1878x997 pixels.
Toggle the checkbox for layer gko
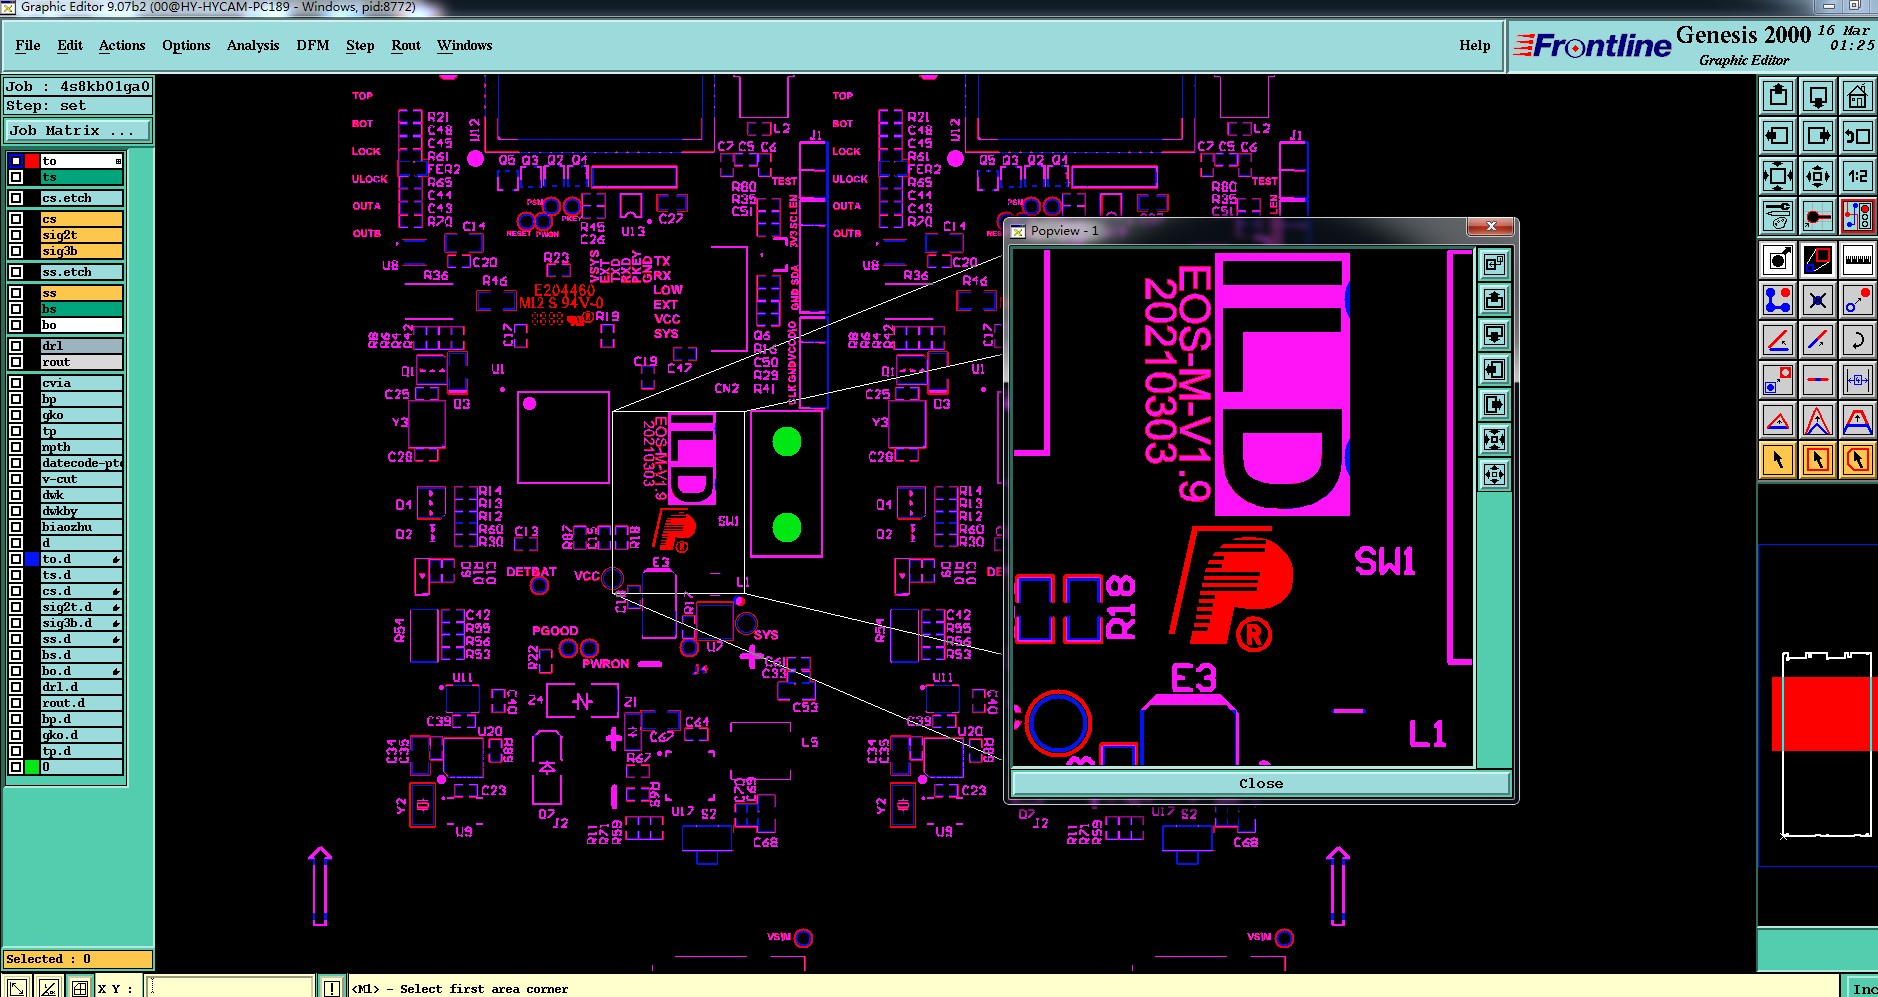coord(16,415)
